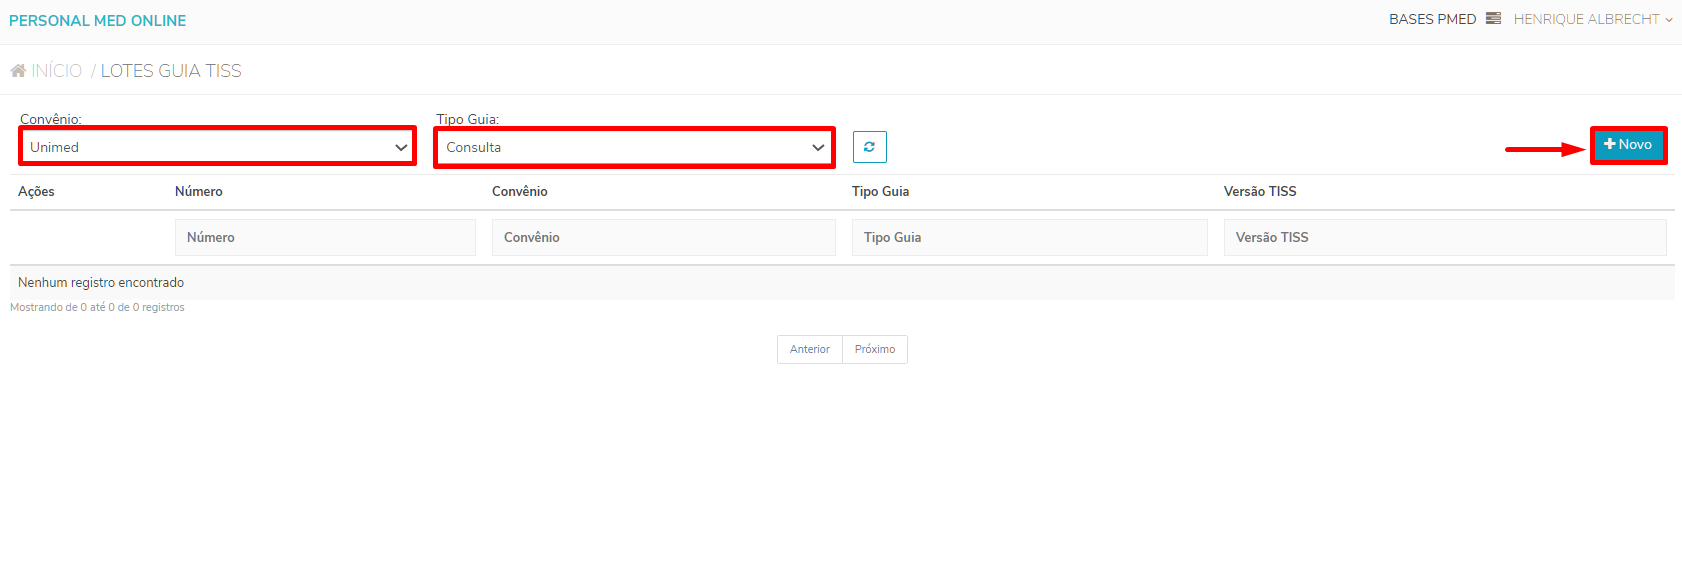This screenshot has width=1682, height=575.
Task: Open the Tipo Guia dropdown showing Consulta
Action: (x=634, y=147)
